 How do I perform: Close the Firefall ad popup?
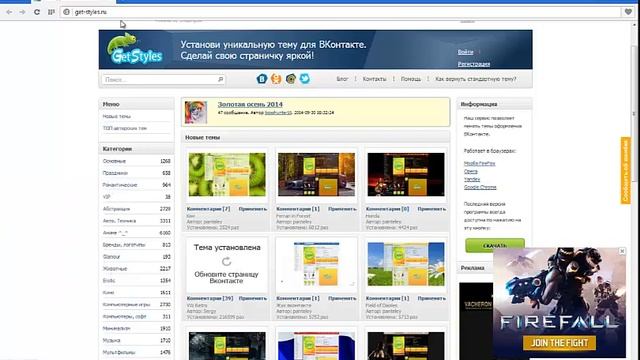(622, 251)
